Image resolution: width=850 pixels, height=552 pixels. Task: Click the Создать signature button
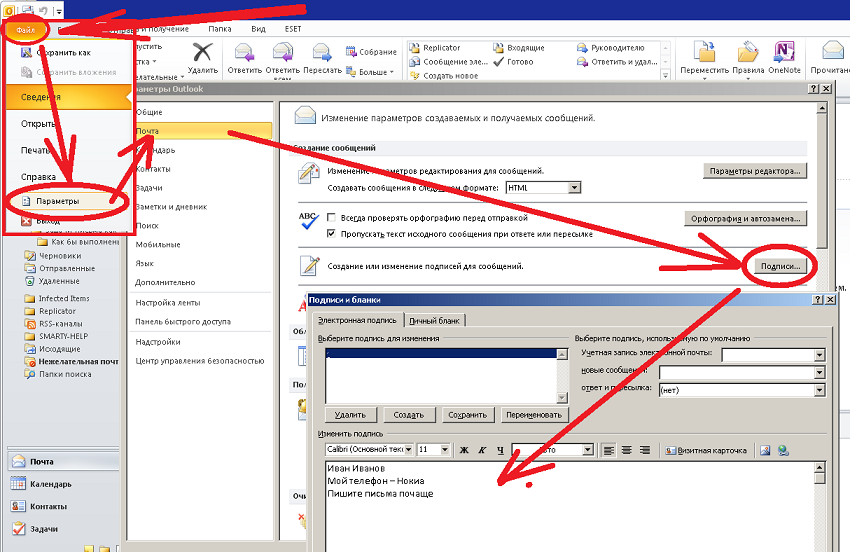point(408,415)
